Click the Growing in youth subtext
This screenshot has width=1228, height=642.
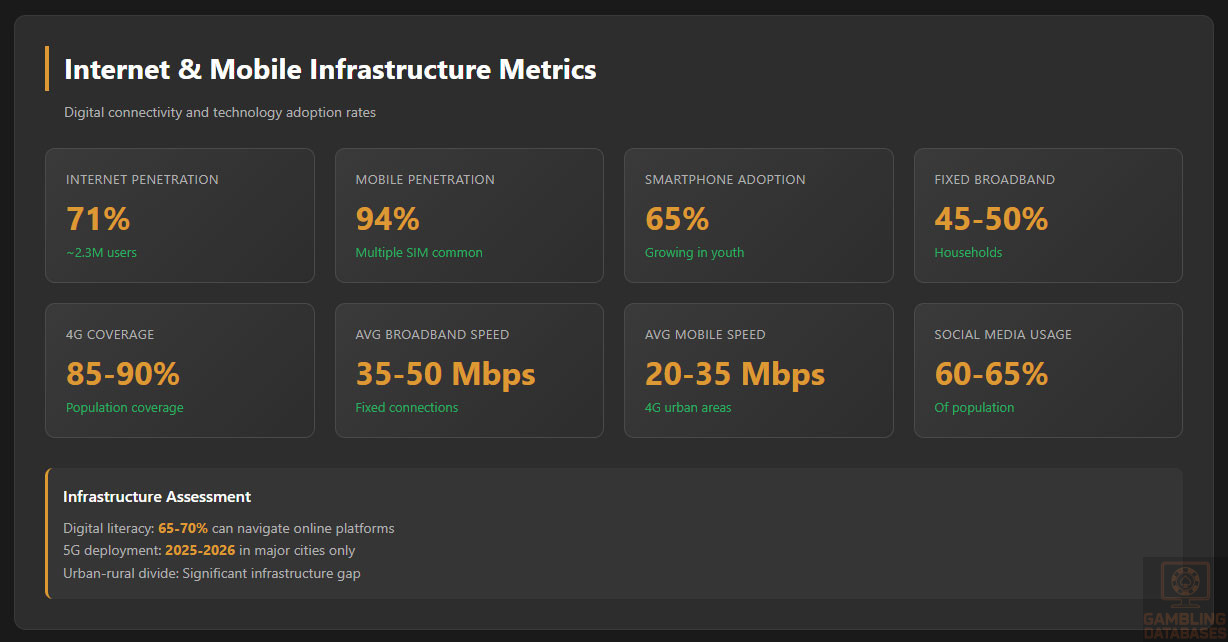(x=695, y=253)
